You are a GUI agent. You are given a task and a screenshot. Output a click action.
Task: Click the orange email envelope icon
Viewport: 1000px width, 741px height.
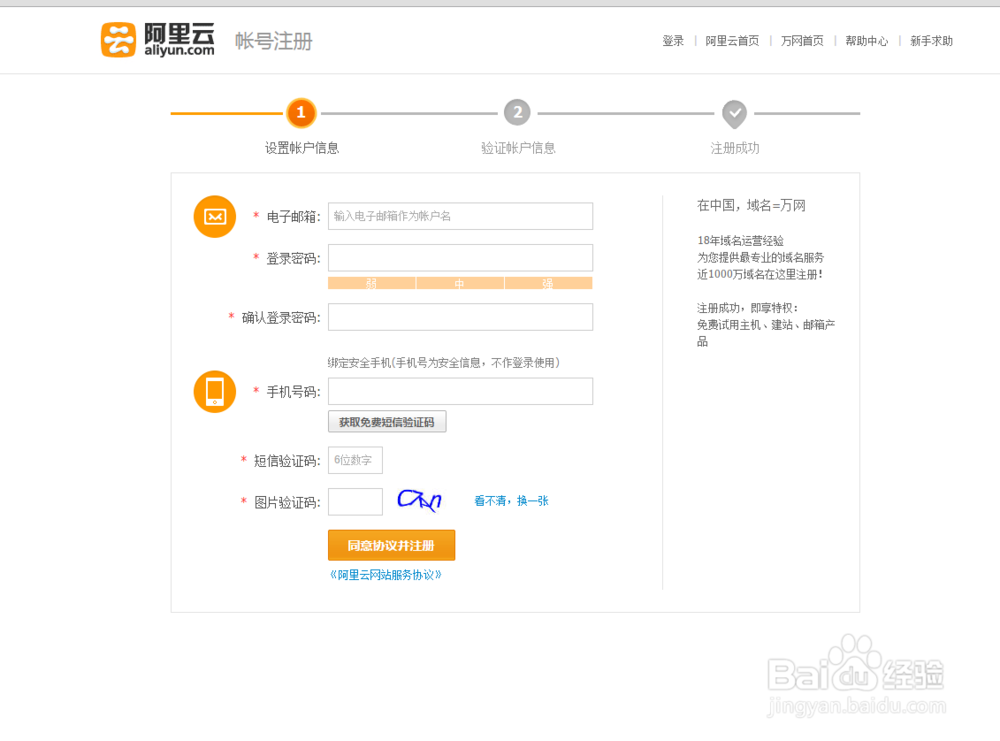point(214,216)
